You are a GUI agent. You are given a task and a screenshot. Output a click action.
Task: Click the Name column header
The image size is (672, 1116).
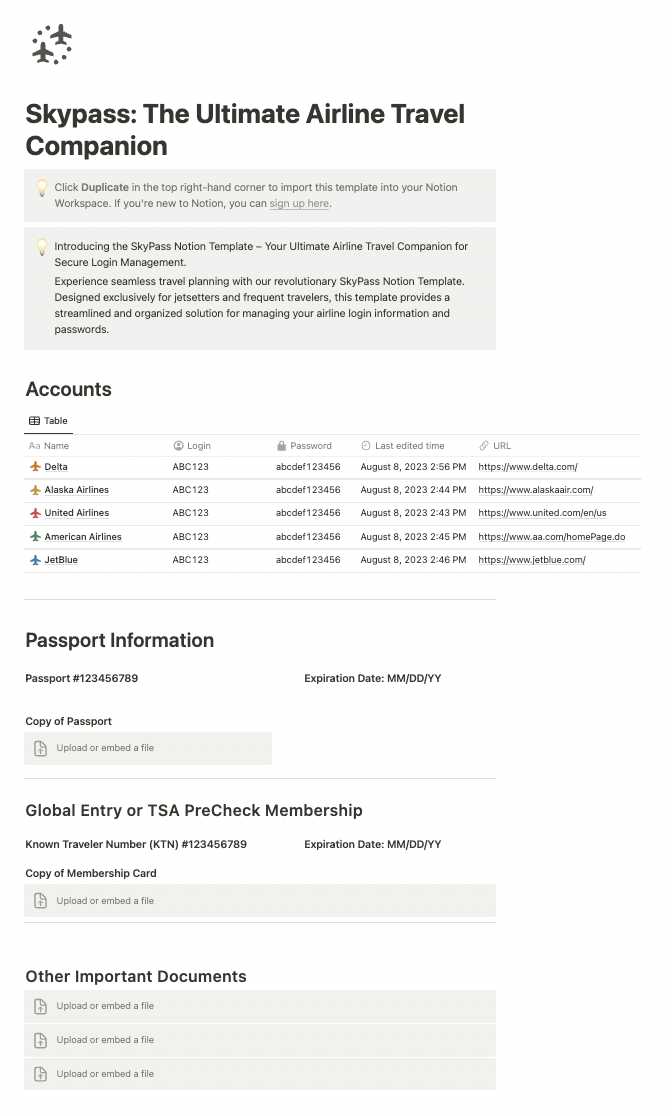coord(56,446)
